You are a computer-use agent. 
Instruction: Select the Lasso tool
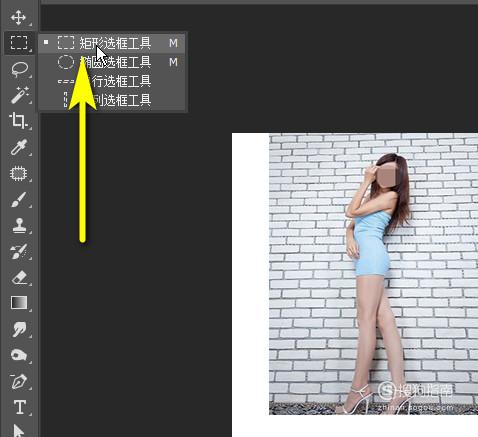pyautogui.click(x=19, y=69)
